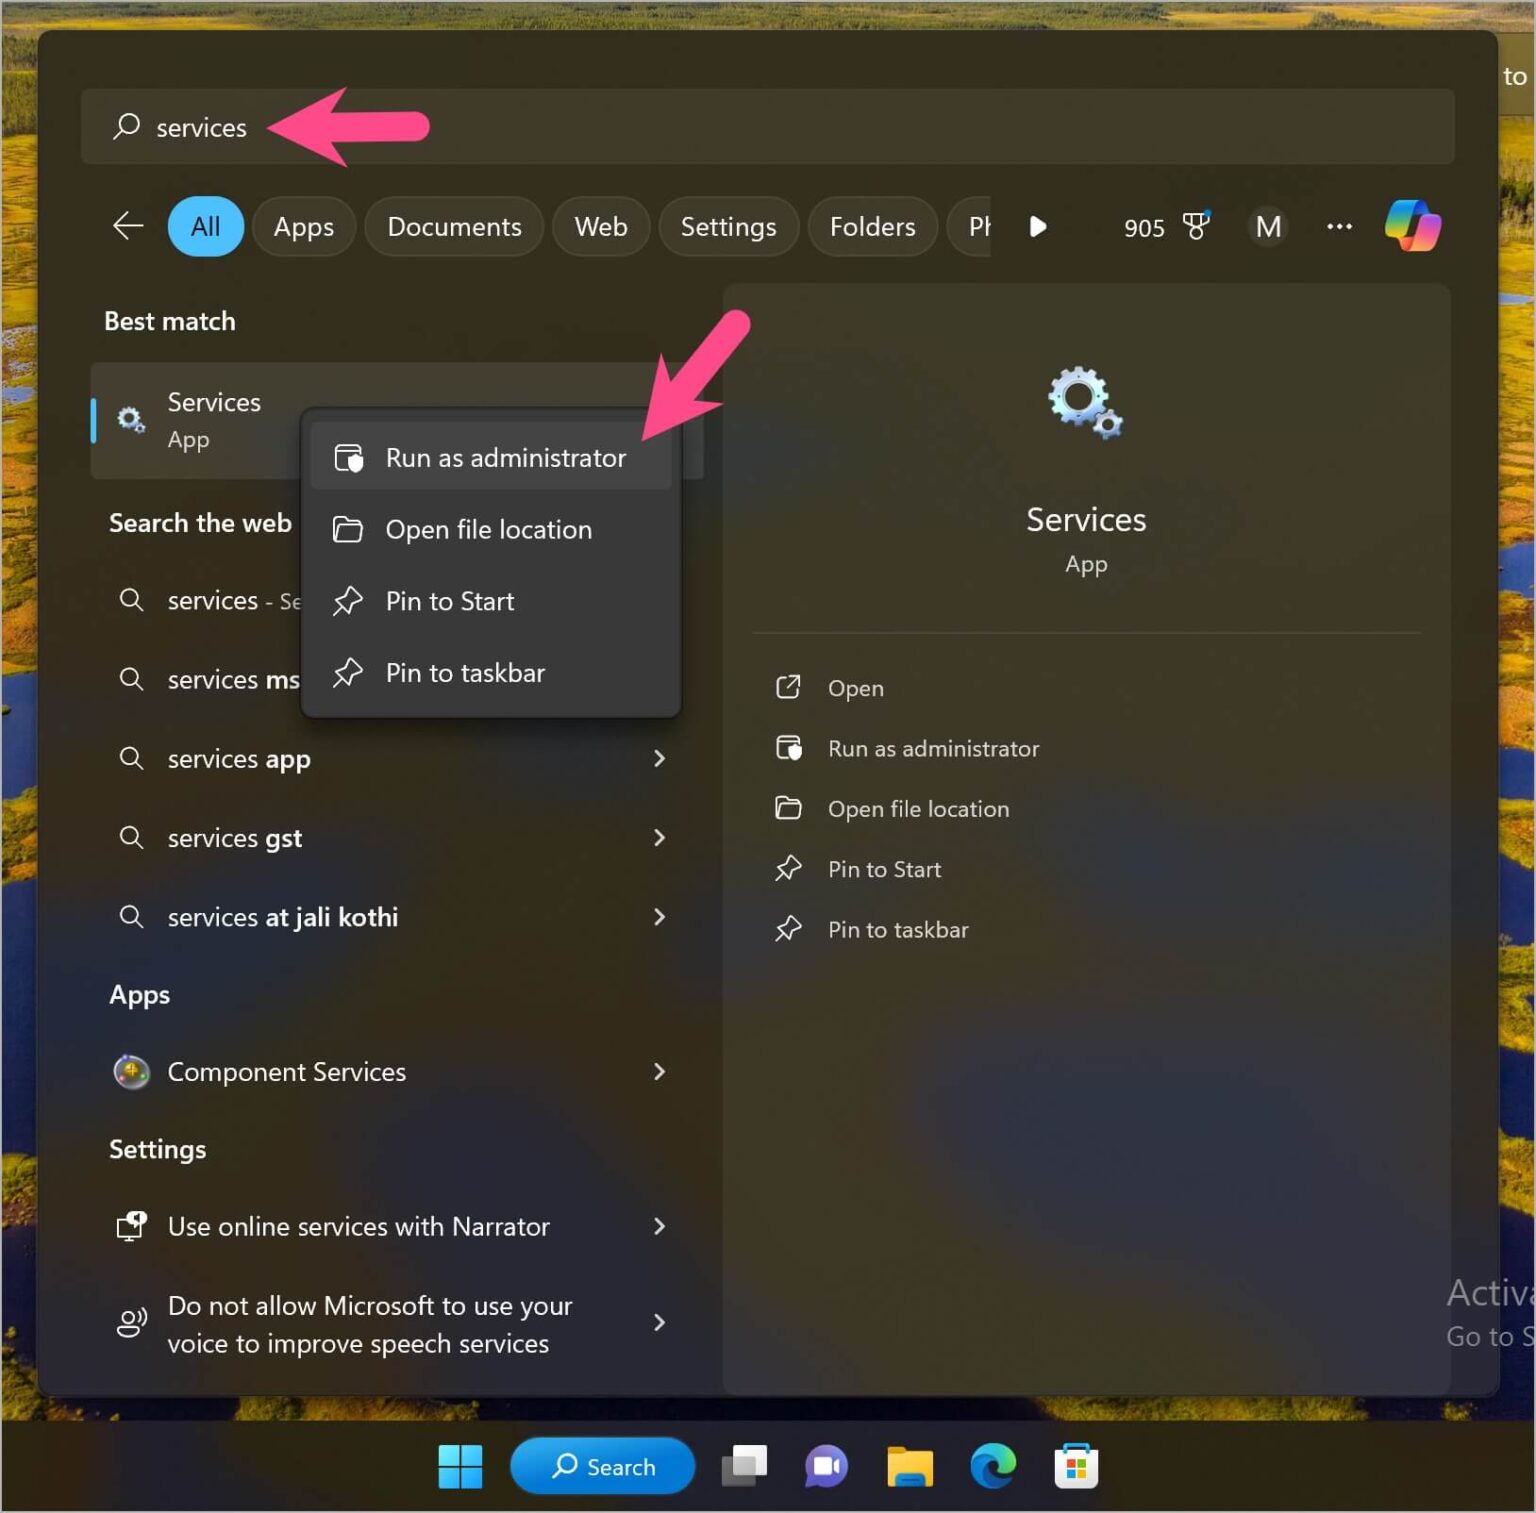This screenshot has height=1513, width=1536.
Task: Open the Start menu
Action: click(x=460, y=1466)
